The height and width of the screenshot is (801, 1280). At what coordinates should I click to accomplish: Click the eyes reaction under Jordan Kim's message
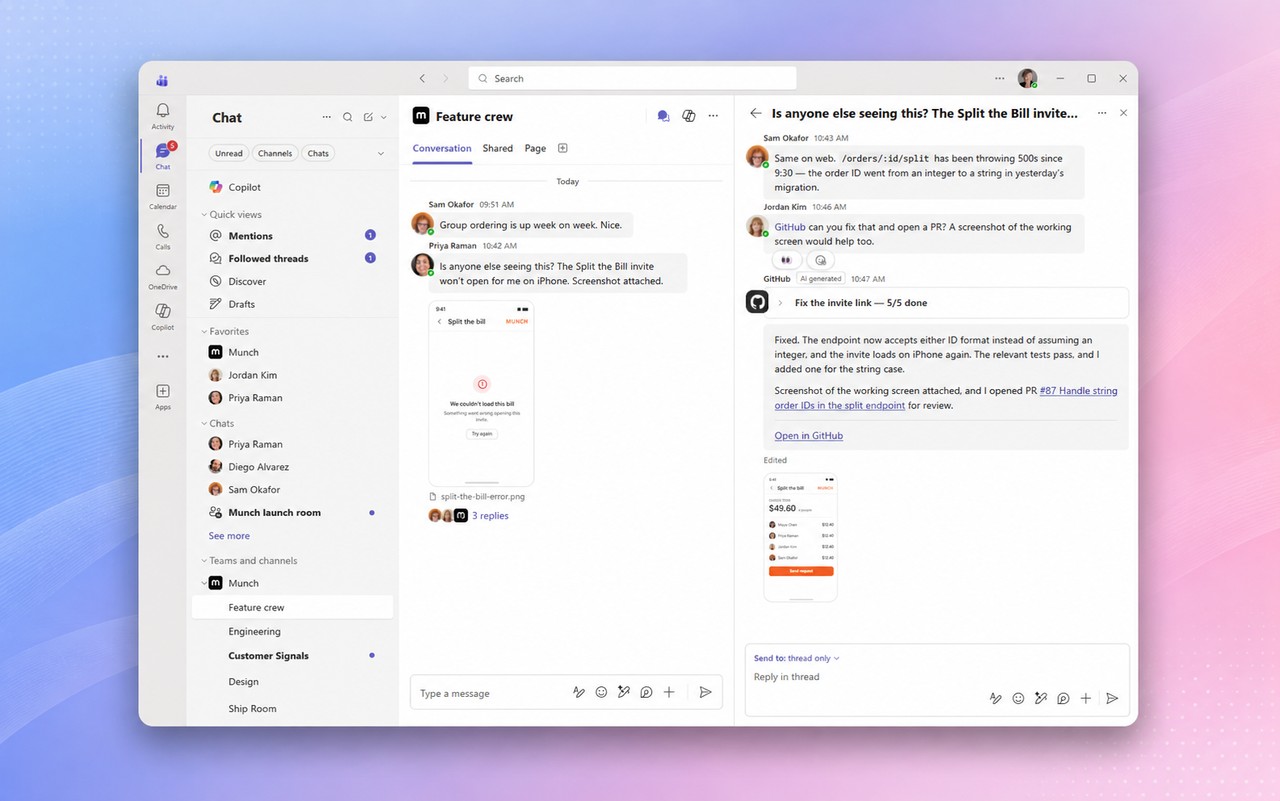pos(787,260)
